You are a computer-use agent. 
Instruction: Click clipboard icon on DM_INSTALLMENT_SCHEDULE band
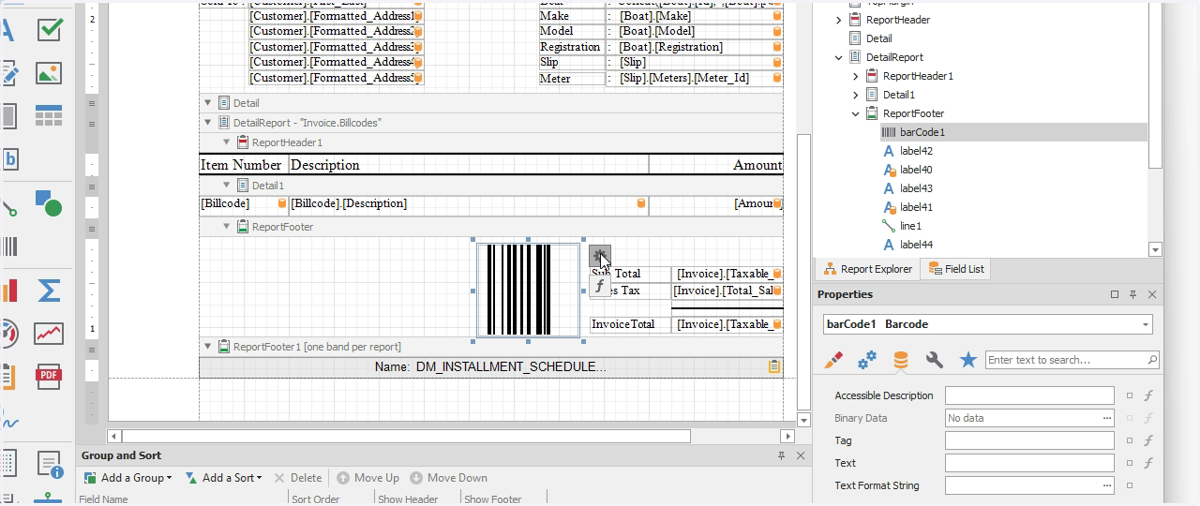pyautogui.click(x=774, y=367)
